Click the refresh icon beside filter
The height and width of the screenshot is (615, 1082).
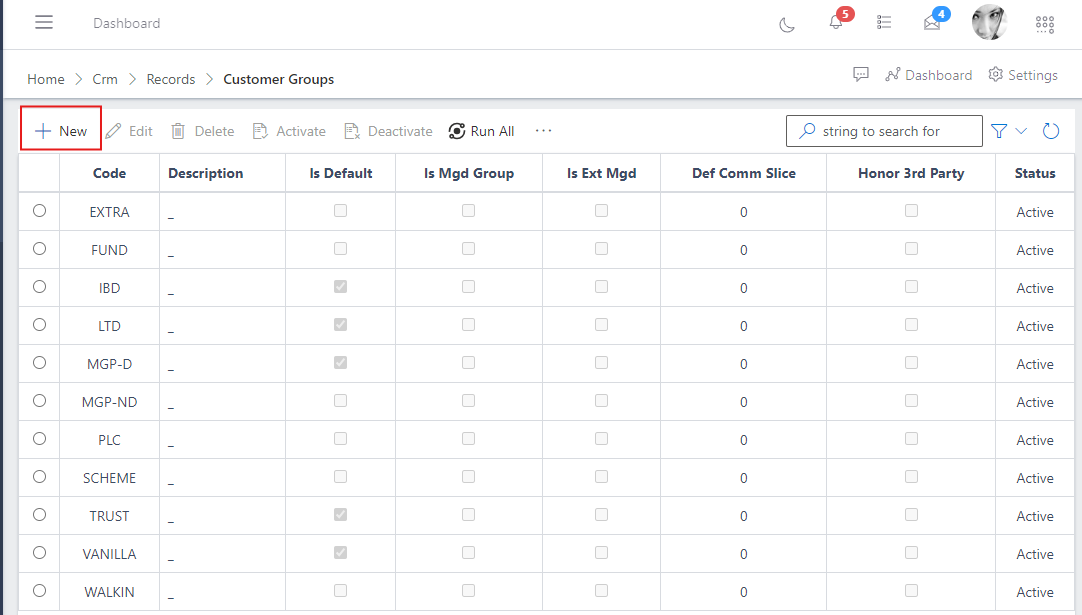(1051, 131)
